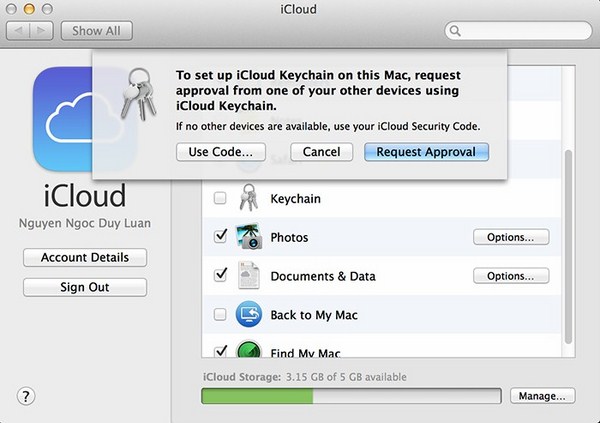Open Options for Documents & Data
The height and width of the screenshot is (423, 600).
tap(510, 276)
